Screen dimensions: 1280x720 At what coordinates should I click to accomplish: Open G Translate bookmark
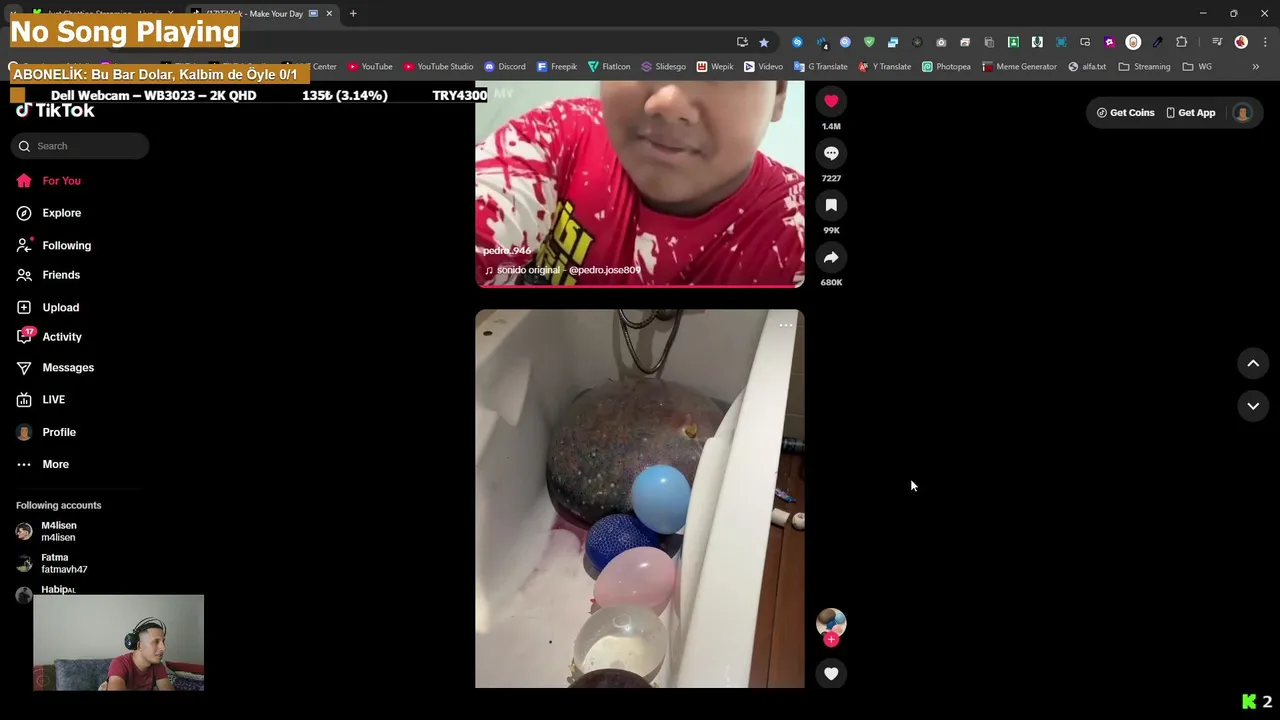click(x=821, y=67)
